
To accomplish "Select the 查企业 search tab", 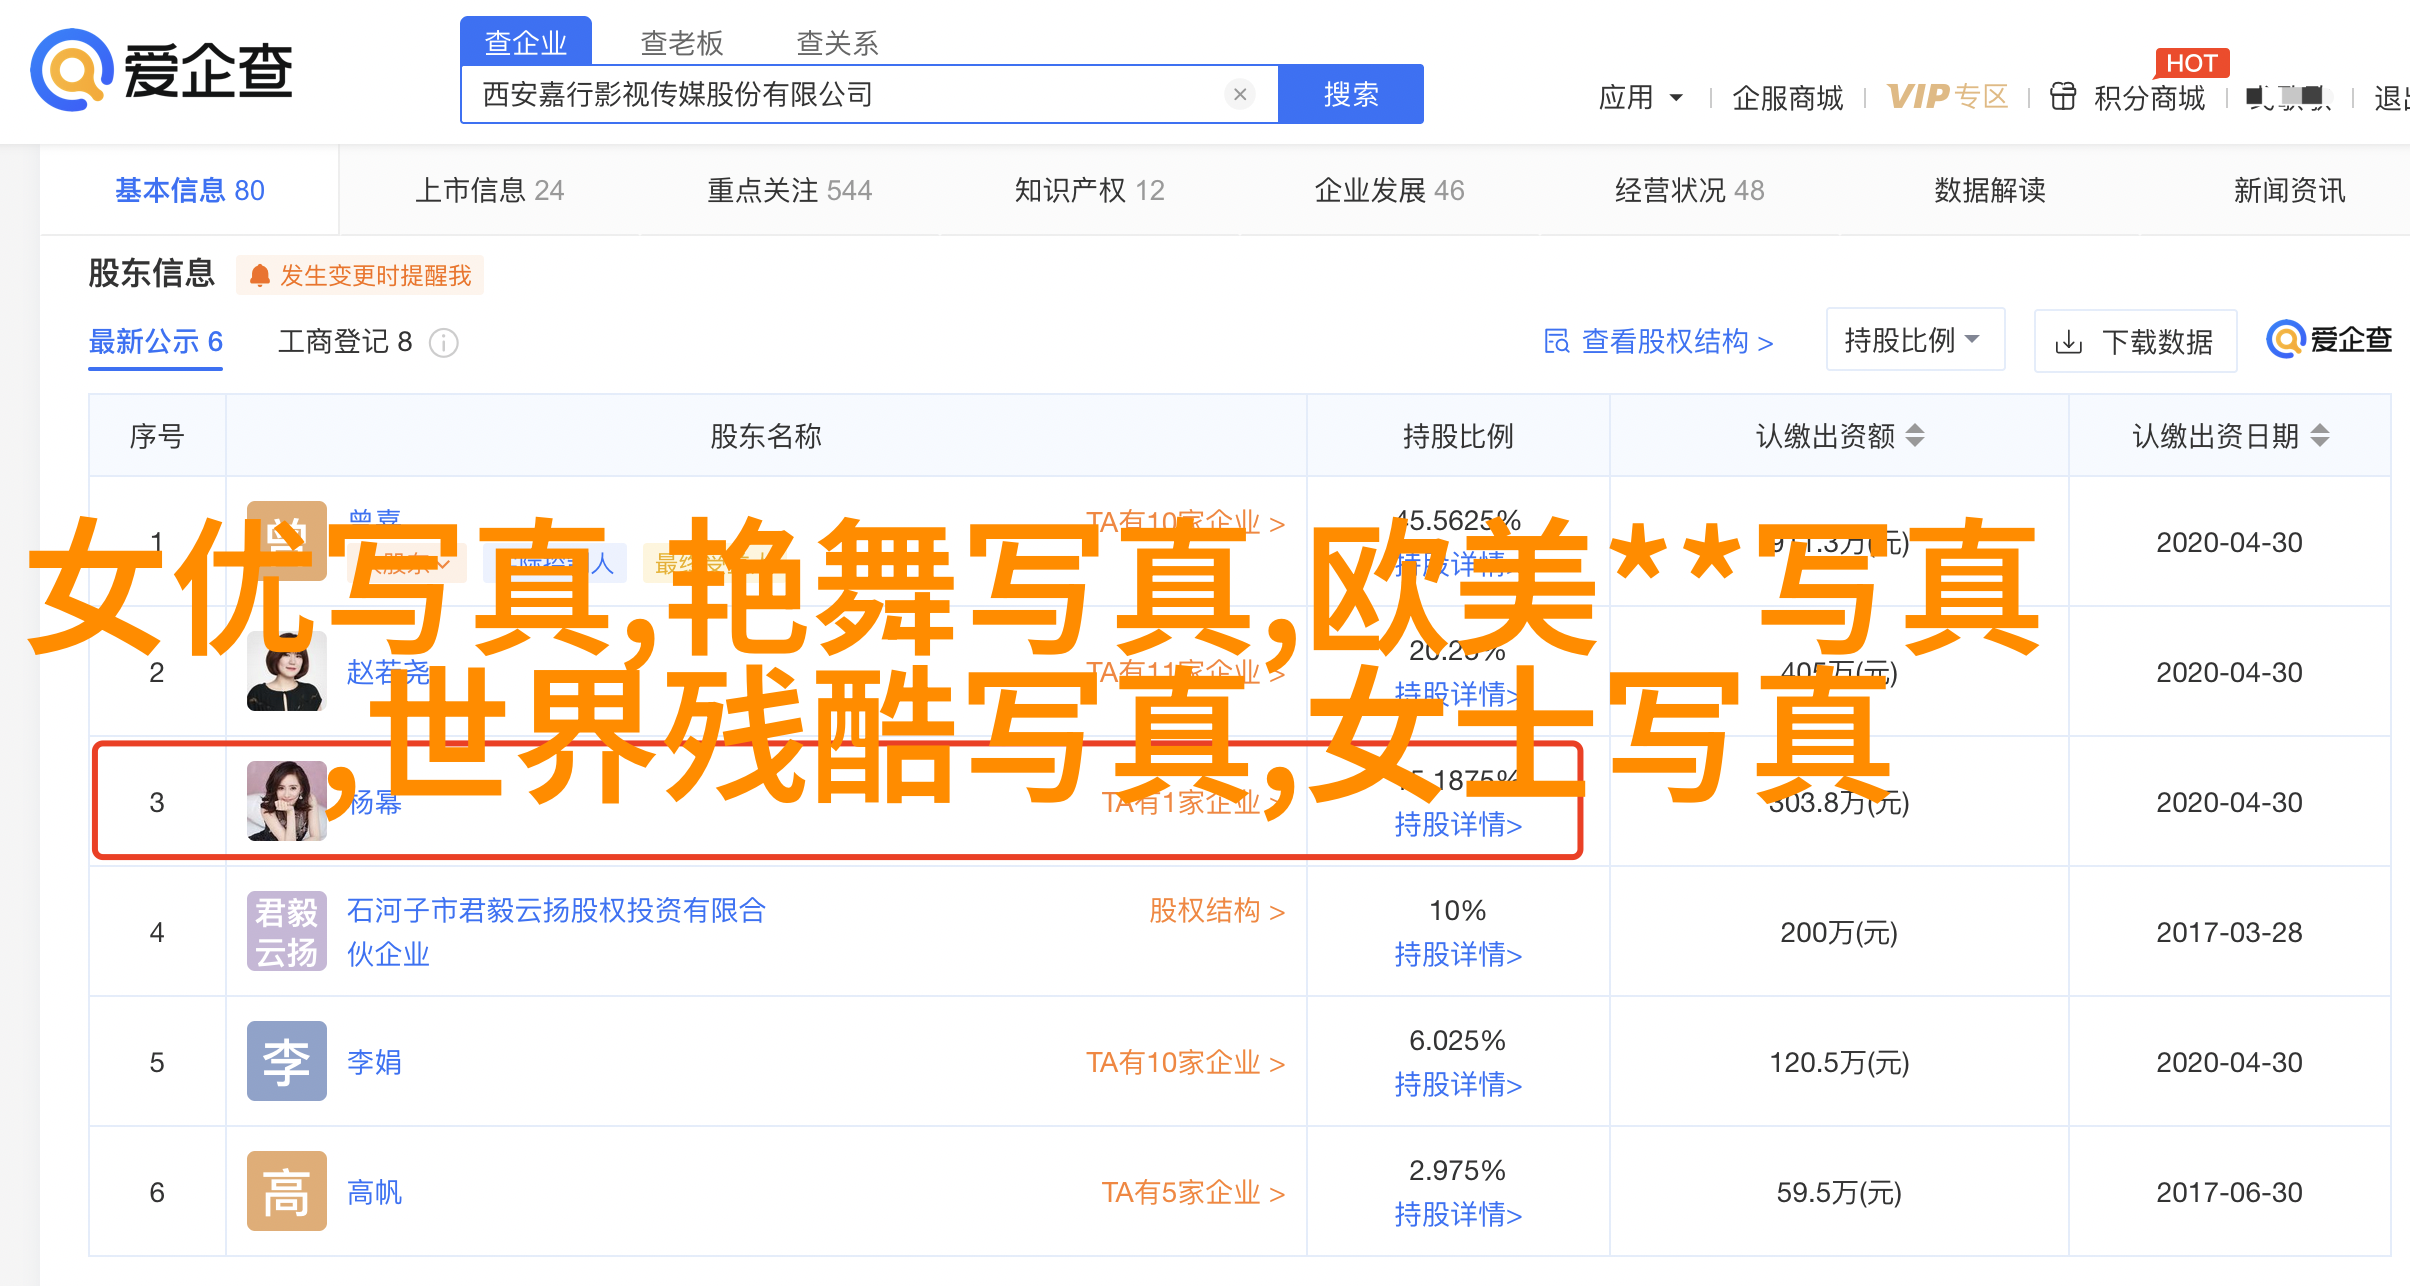I will coord(526,42).
